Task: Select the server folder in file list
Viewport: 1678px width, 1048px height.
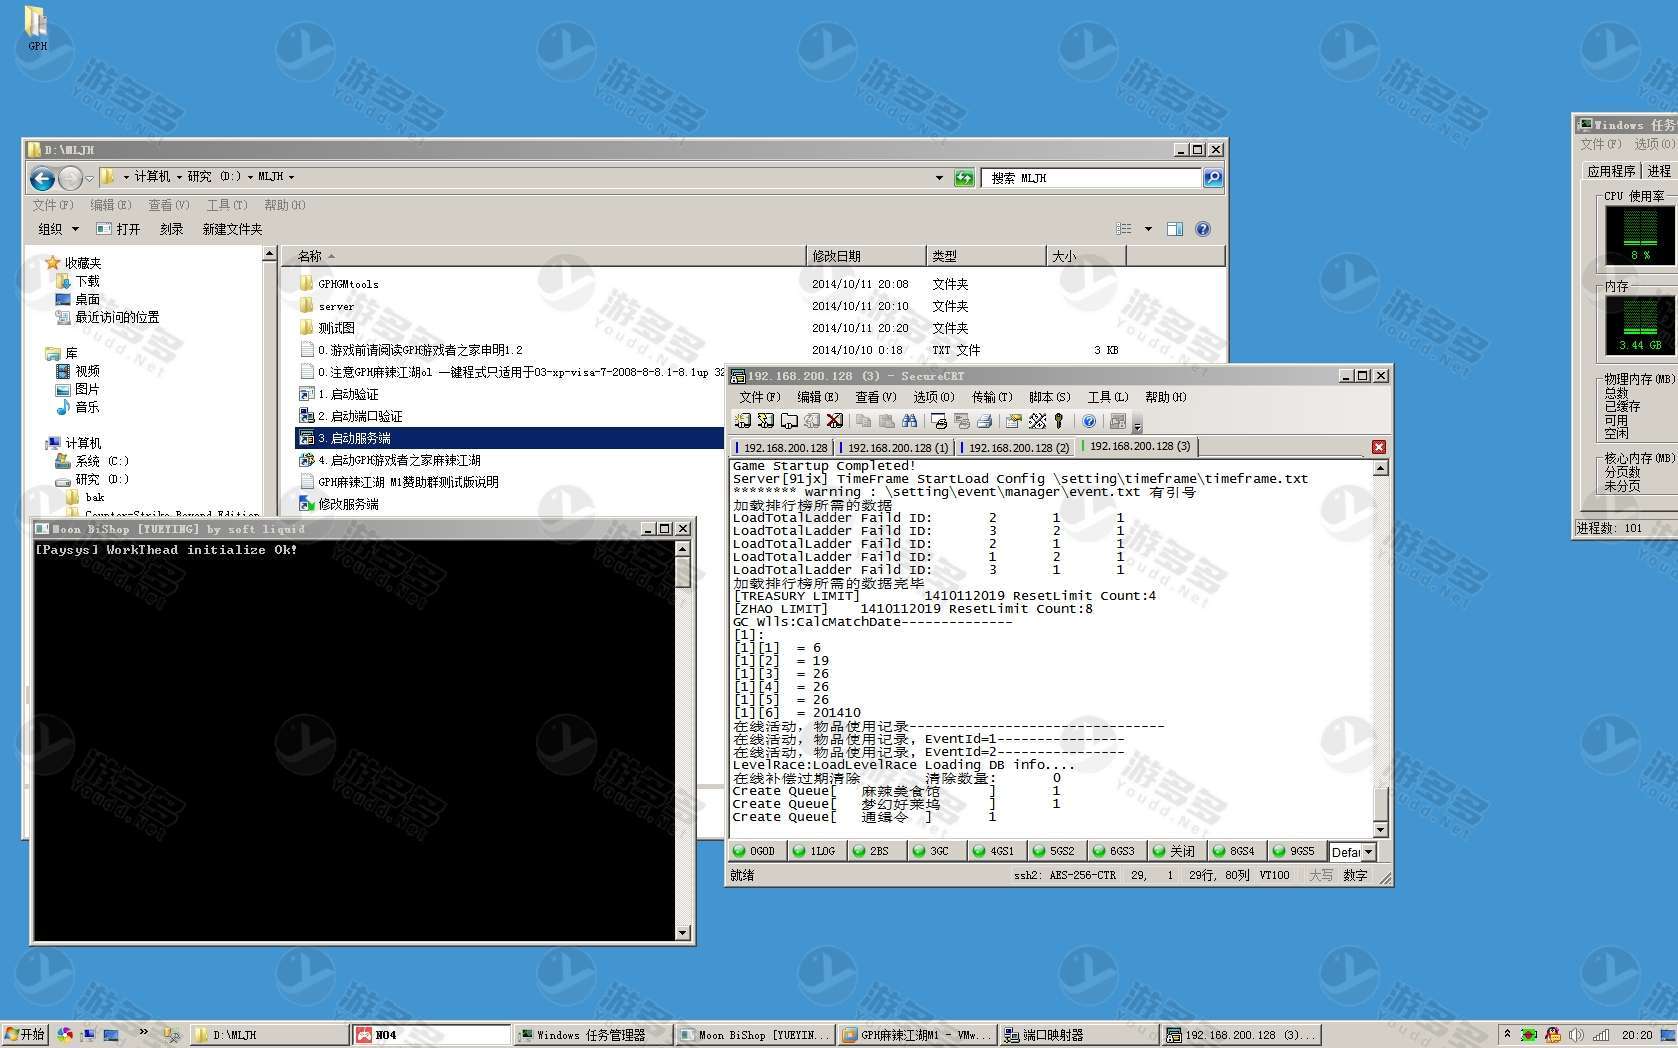Action: (x=336, y=306)
